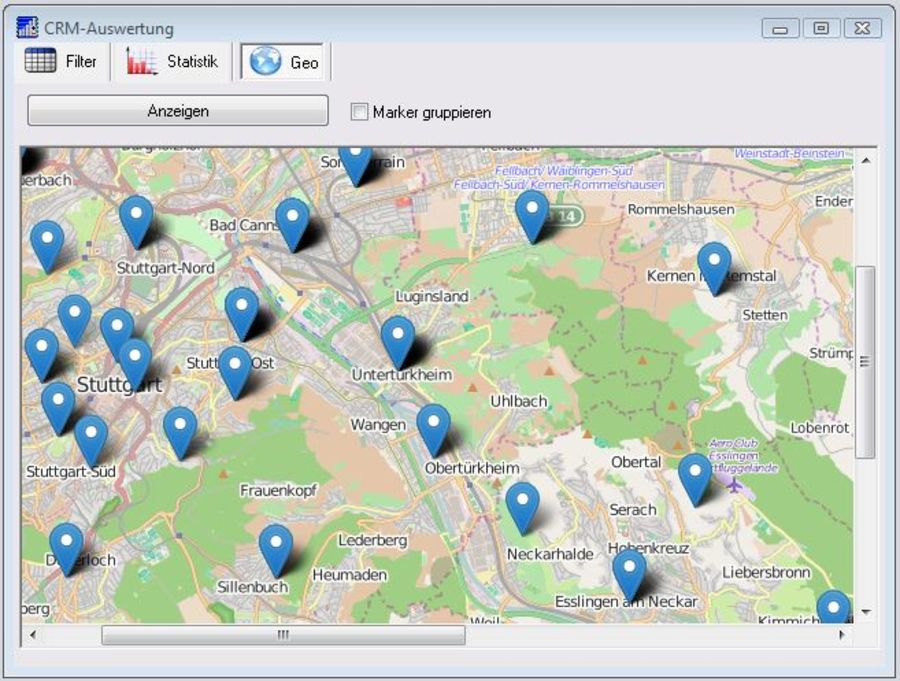Click the Serach map label
The image size is (900, 681).
pos(633,510)
